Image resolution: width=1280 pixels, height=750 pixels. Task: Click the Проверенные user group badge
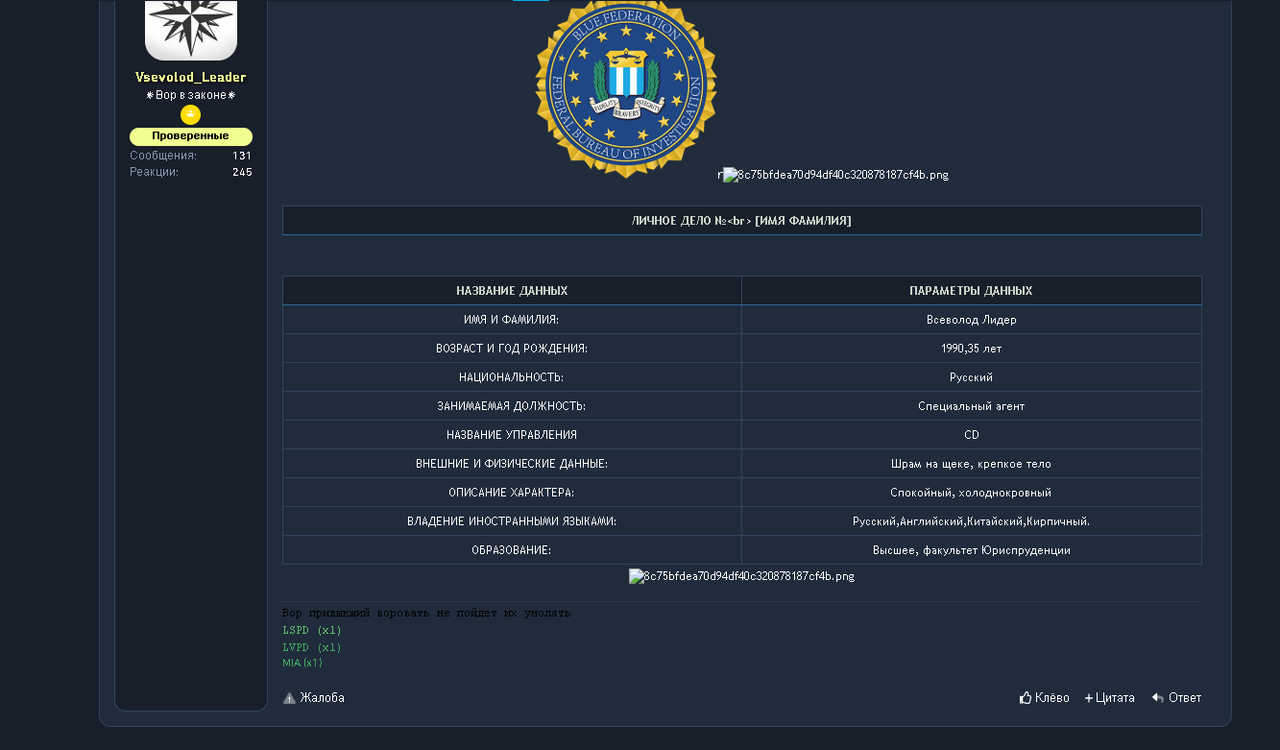pyautogui.click(x=190, y=136)
